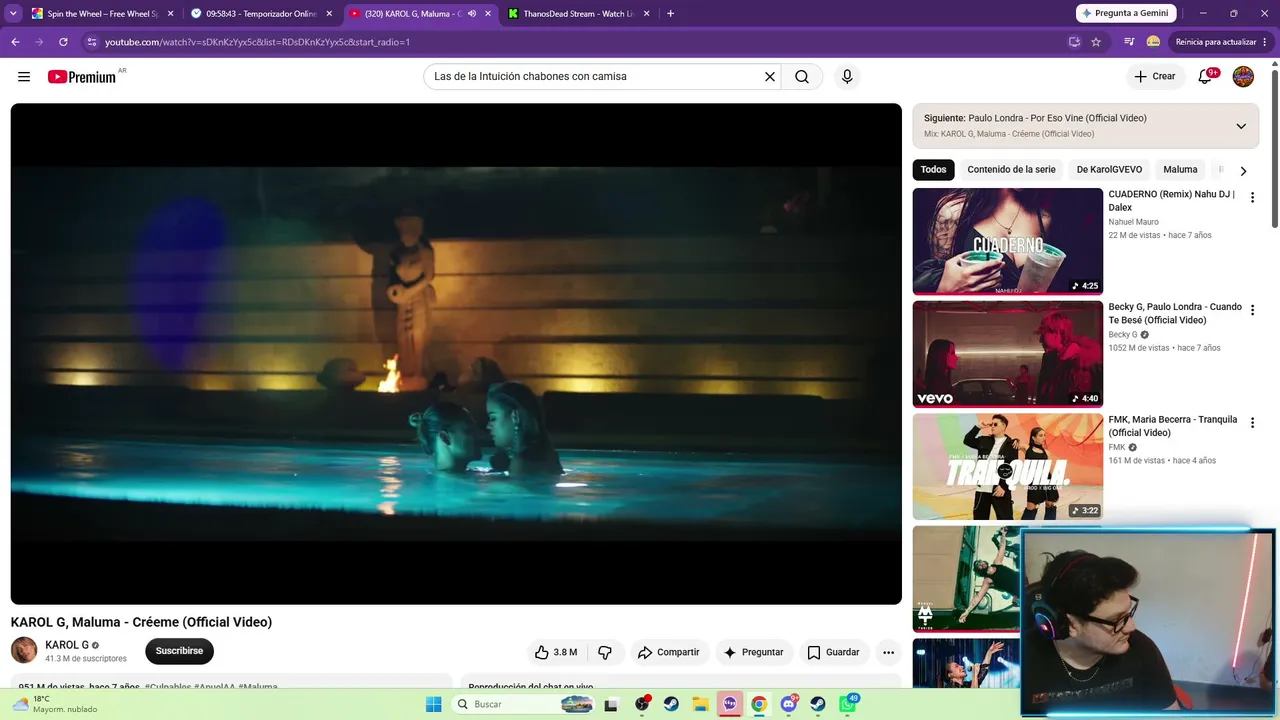Dislike the Créeme video
The height and width of the screenshot is (720, 1280).
605,652
